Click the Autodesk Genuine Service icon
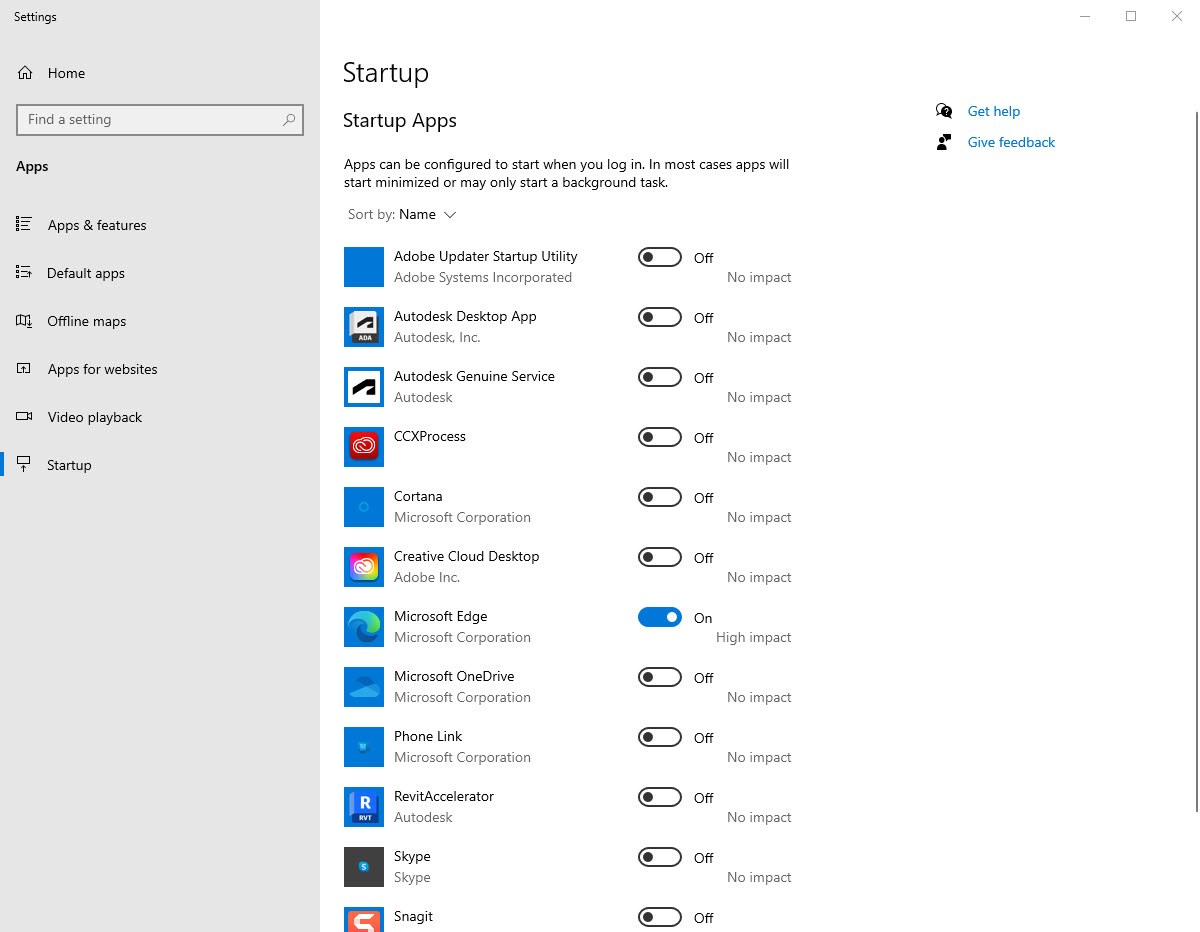Viewport: 1200px width, 932px height. 364,387
